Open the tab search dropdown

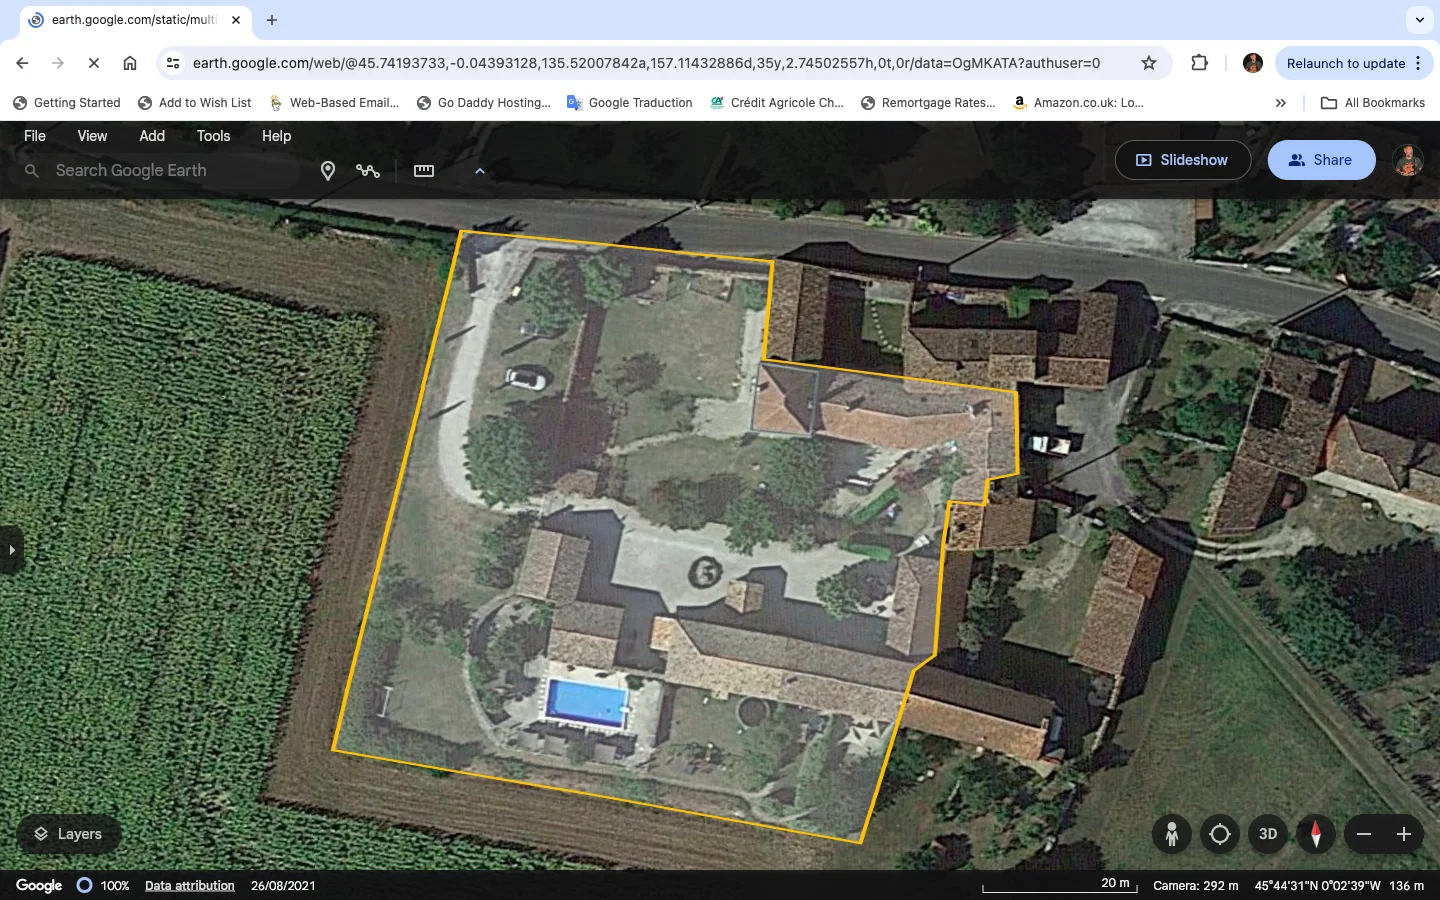[x=1419, y=20]
